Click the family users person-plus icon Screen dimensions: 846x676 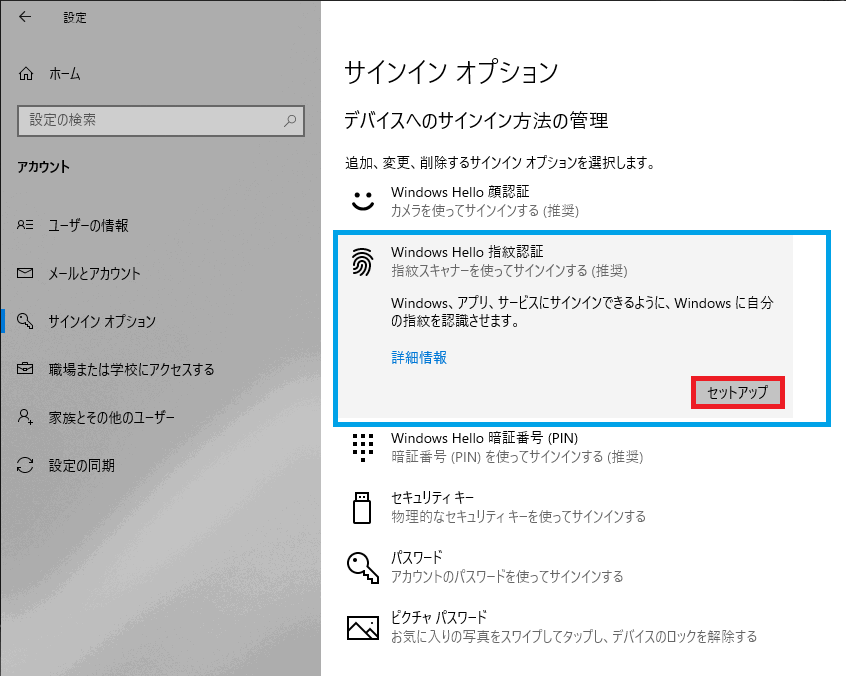tap(25, 416)
